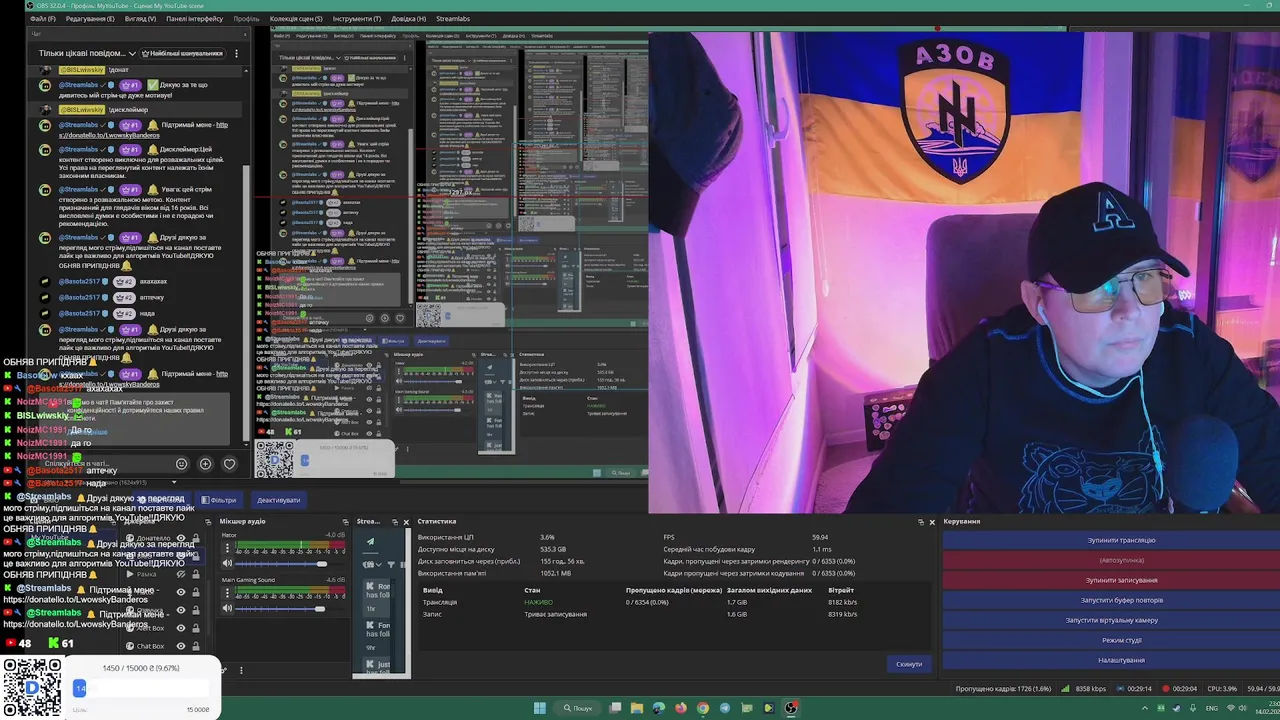This screenshot has width=1280, height=720.
Task: Undock the Мікшер аудіо panel
Action: (x=345, y=522)
